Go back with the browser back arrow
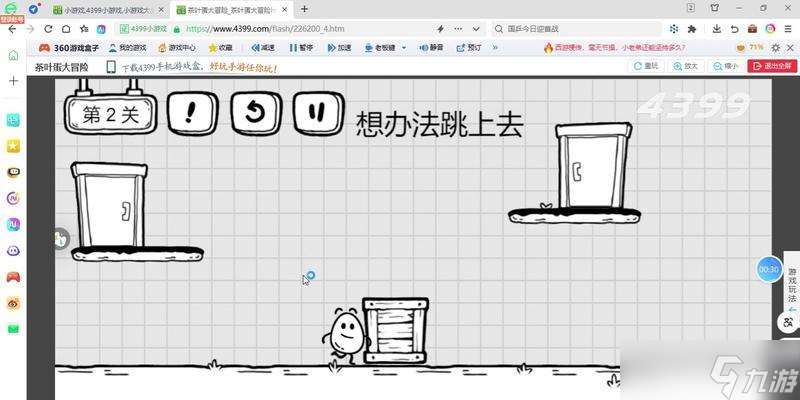Viewport: 800px width, 400px height. [12, 29]
